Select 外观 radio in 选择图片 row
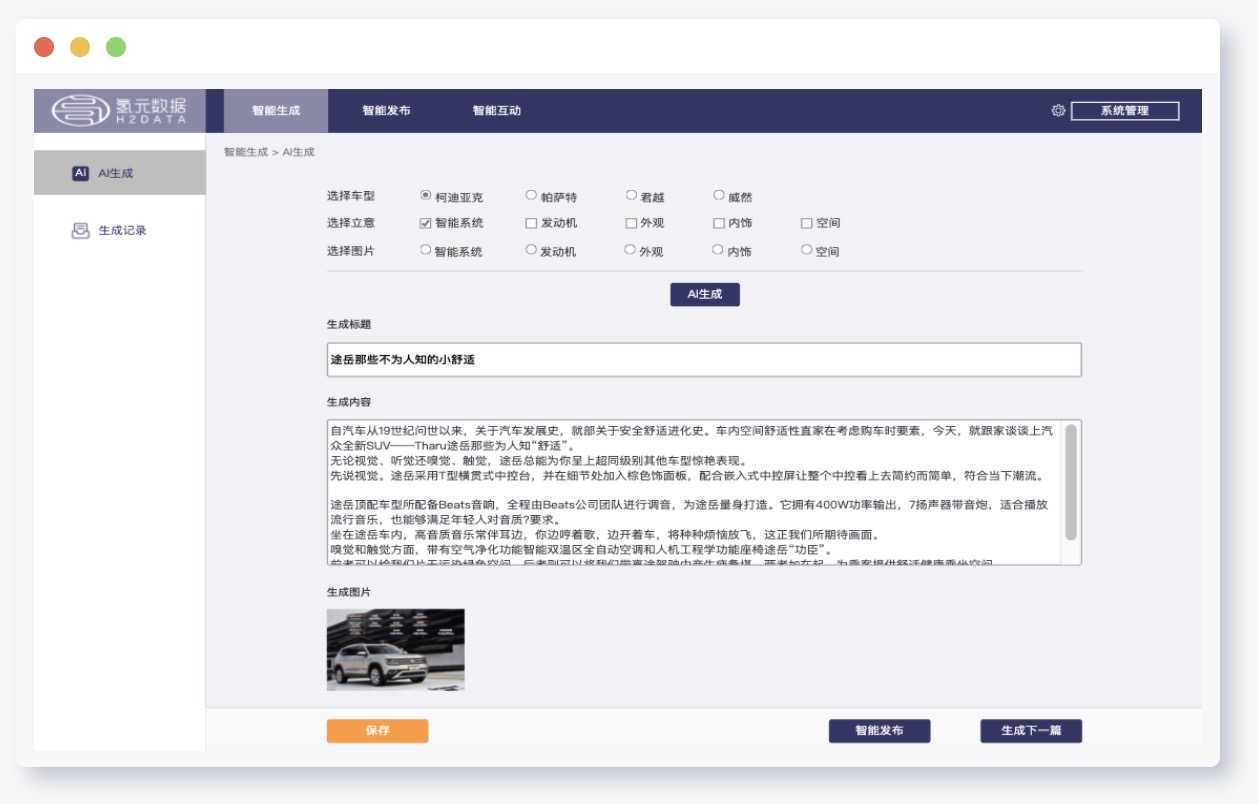The width and height of the screenshot is (1258, 804). coord(630,250)
